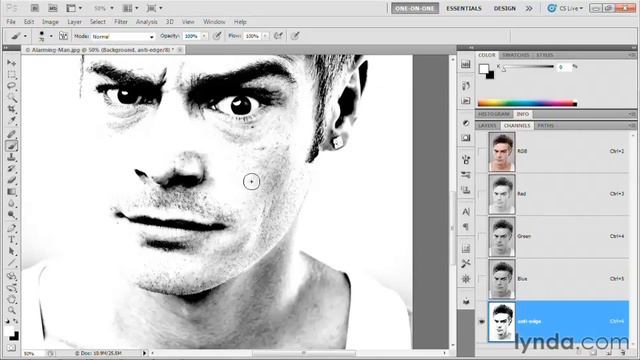The height and width of the screenshot is (360, 640).
Task: Select the Lasso tool
Action: click(x=11, y=86)
